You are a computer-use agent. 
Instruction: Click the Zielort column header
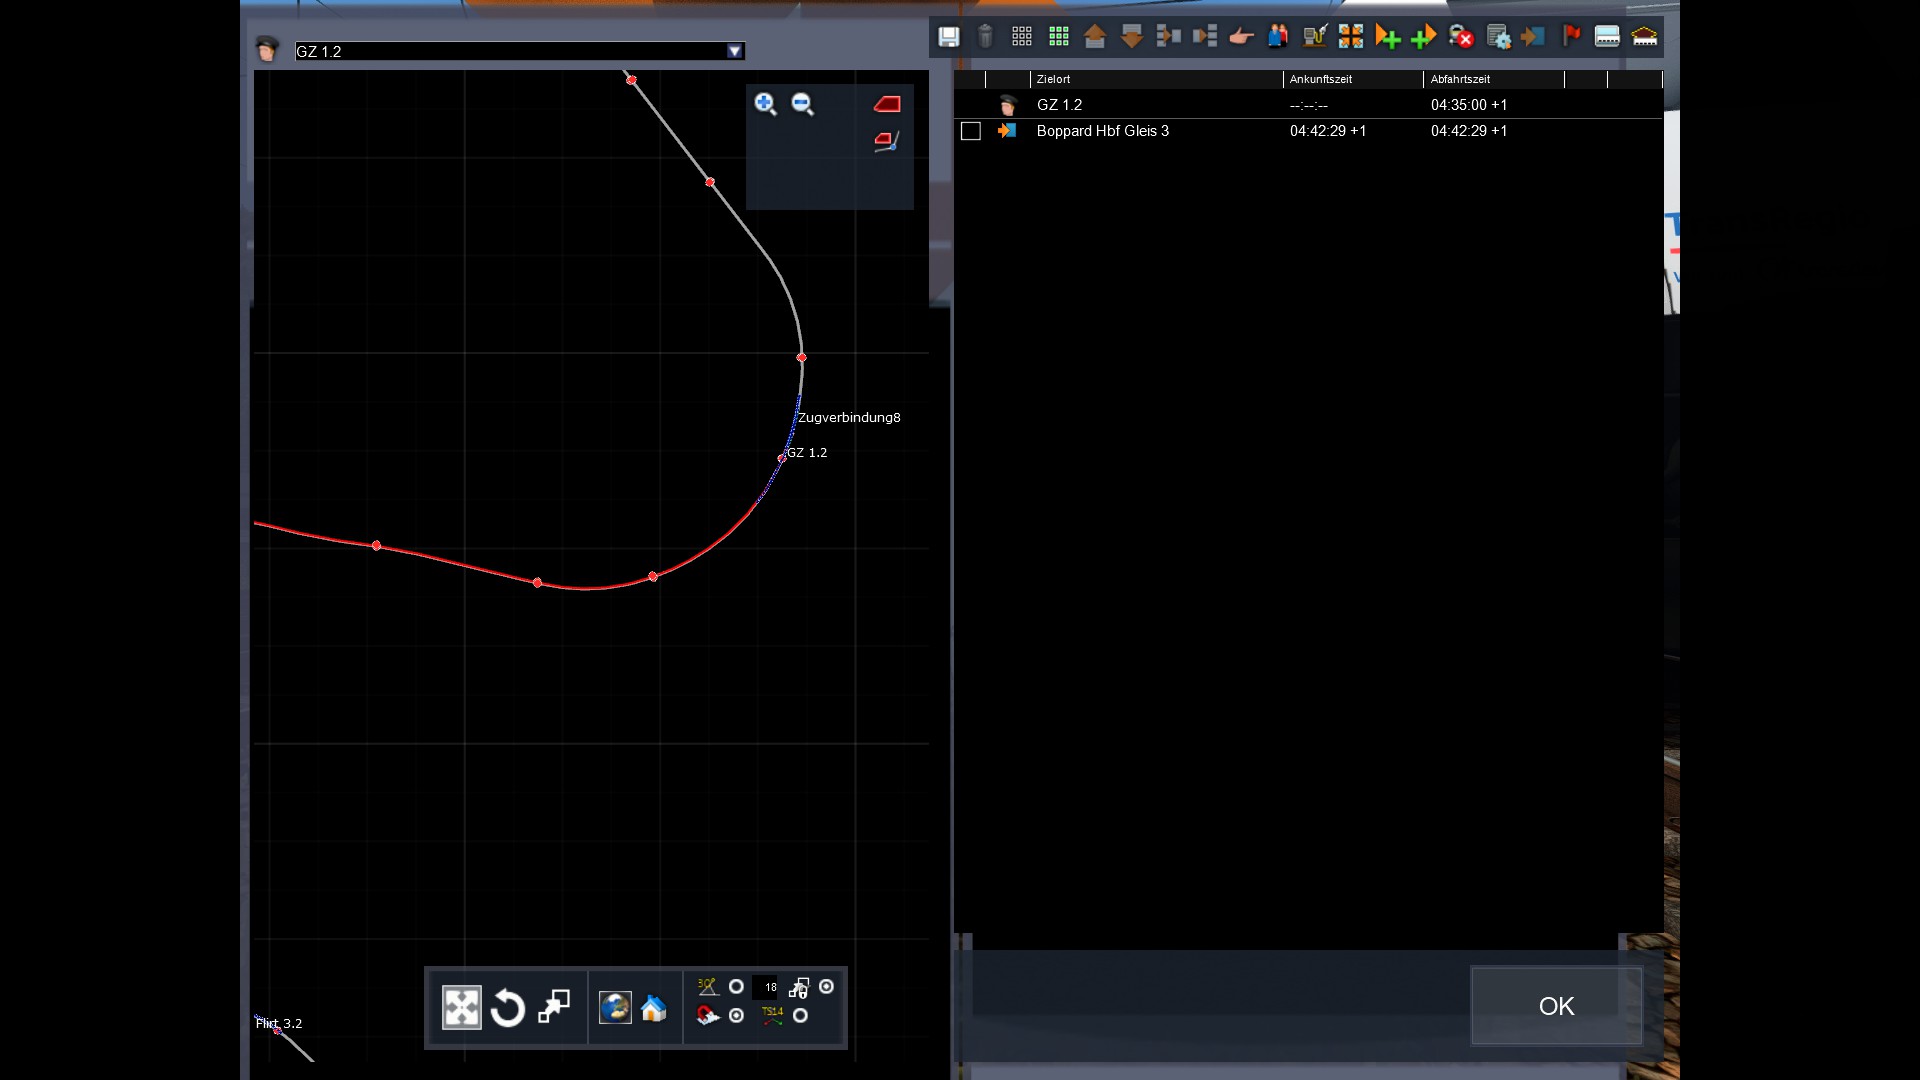point(1156,79)
